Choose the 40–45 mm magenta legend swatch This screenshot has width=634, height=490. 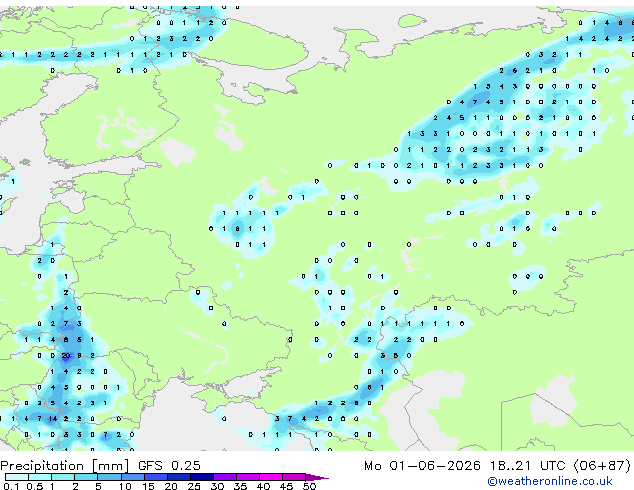pos(271,477)
